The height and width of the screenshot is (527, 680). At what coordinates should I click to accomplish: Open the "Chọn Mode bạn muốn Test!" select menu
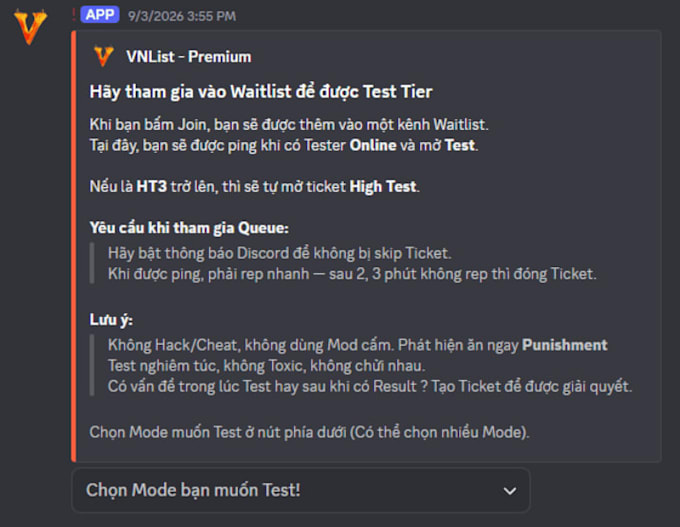tap(301, 491)
